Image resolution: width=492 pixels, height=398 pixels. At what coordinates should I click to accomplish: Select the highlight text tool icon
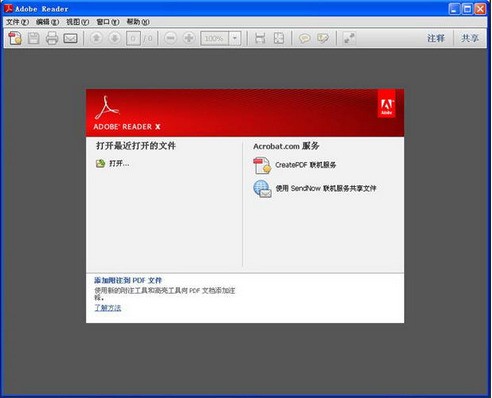323,38
